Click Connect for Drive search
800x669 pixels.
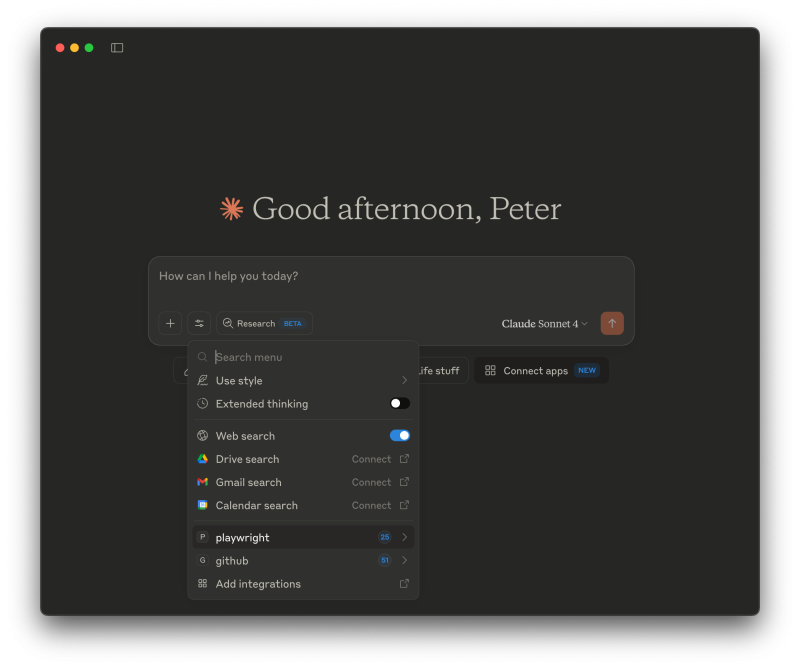pos(371,459)
